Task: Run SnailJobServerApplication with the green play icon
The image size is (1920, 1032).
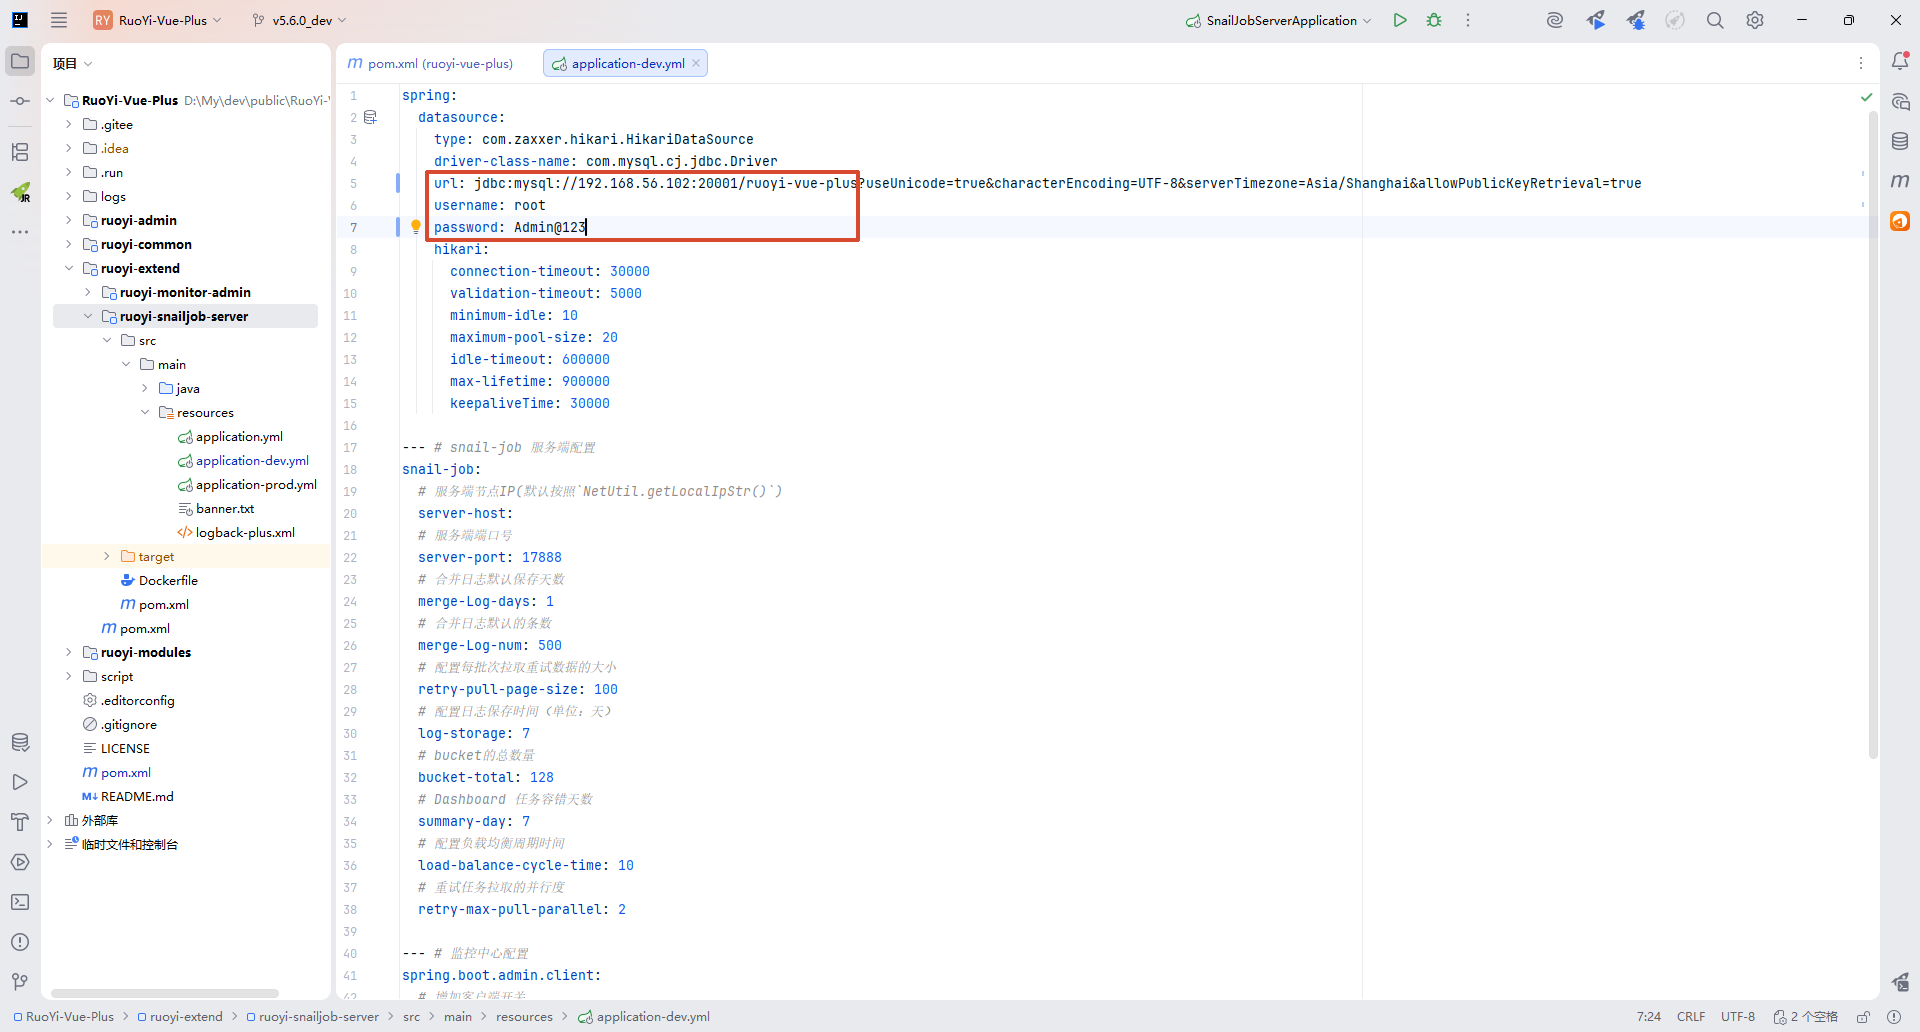Action: 1400,20
